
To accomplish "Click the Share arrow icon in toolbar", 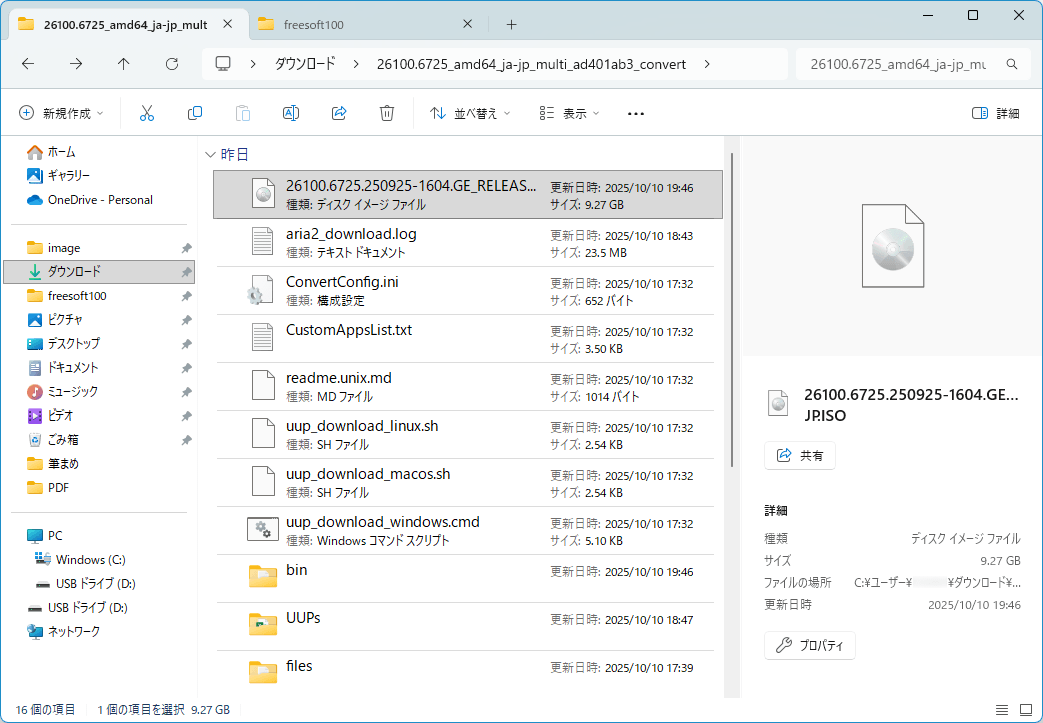I will point(339,114).
